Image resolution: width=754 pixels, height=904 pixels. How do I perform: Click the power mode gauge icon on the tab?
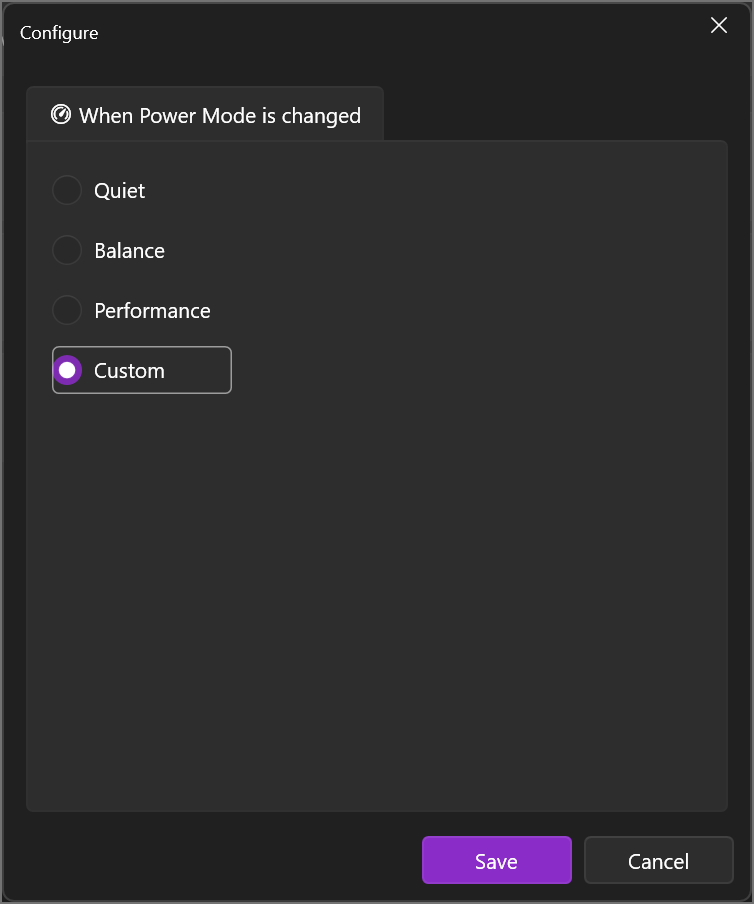coord(60,115)
